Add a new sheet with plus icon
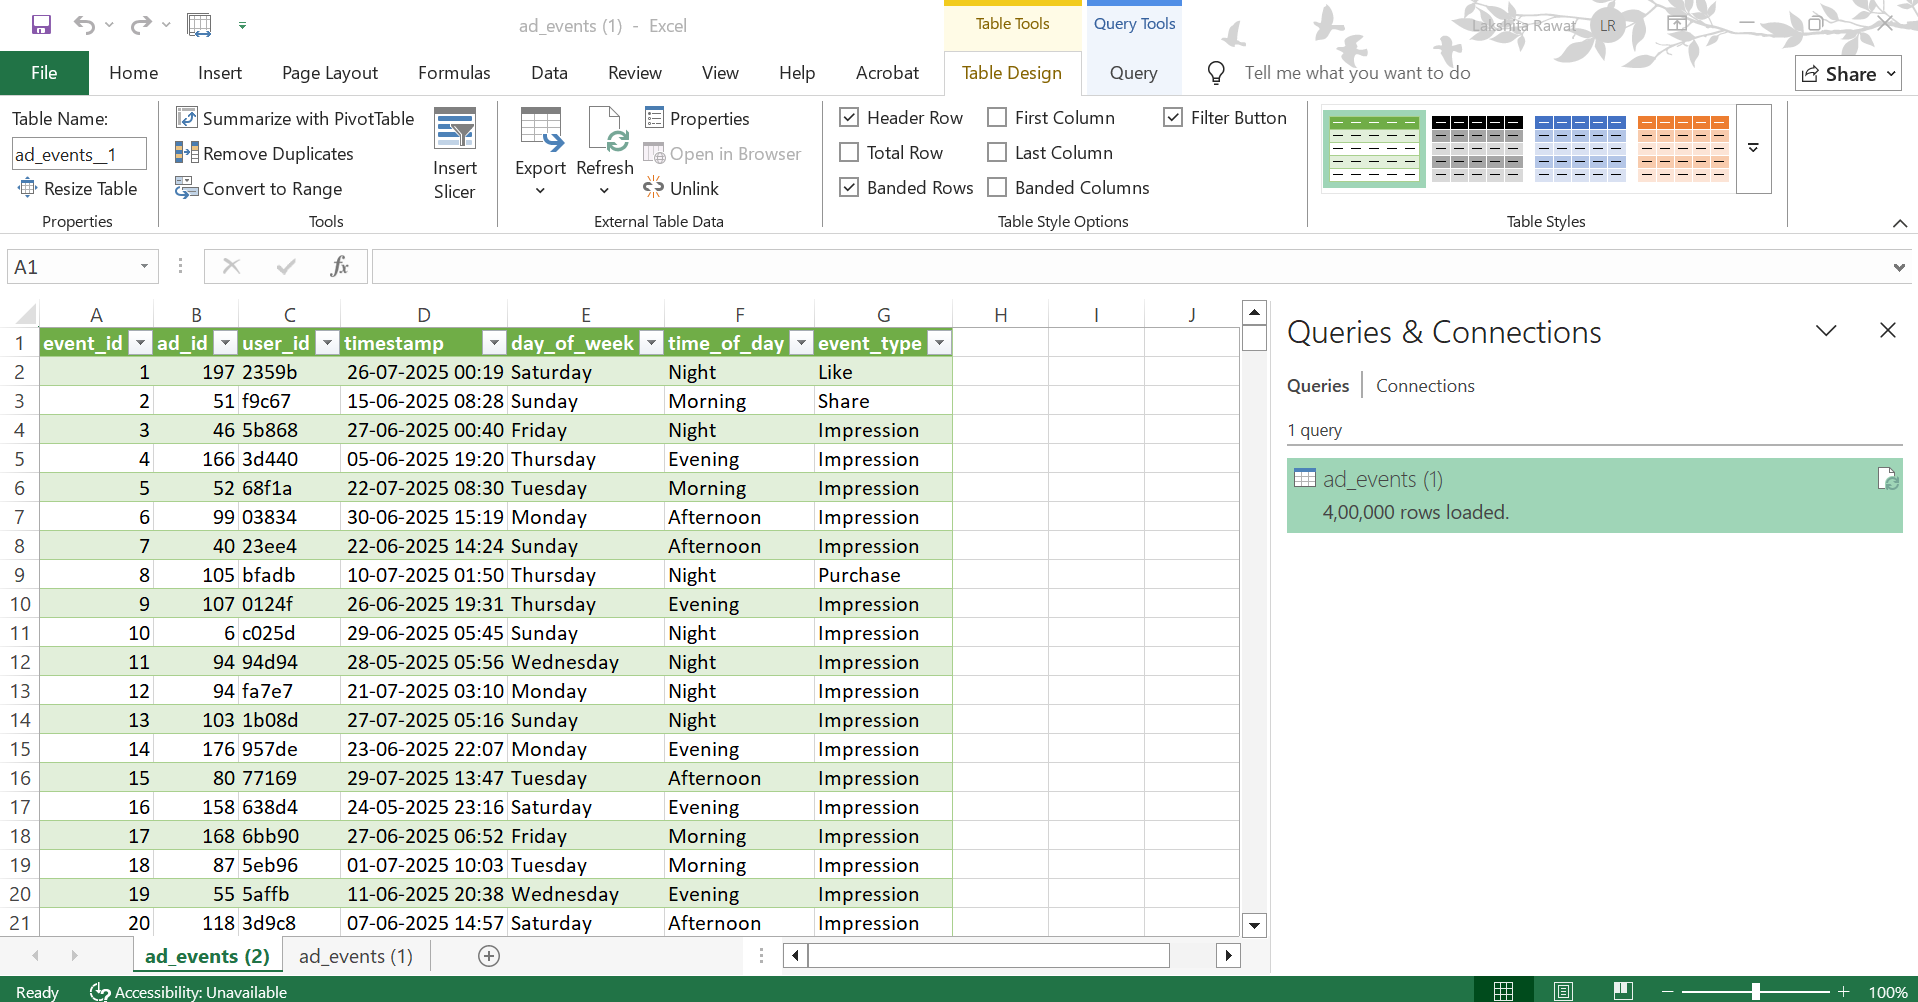 489,956
